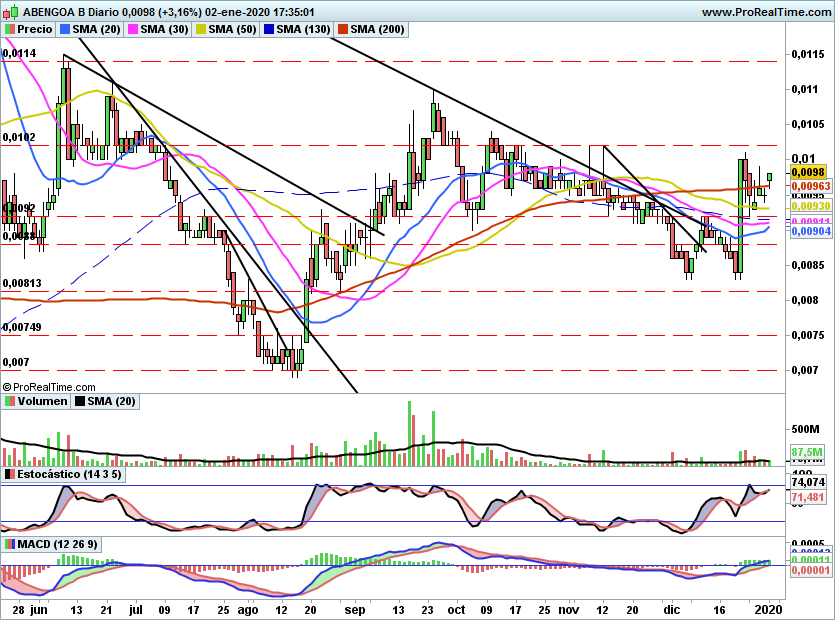Click the blue SMA (20) price legend swatch
The image size is (835, 620).
(x=64, y=30)
